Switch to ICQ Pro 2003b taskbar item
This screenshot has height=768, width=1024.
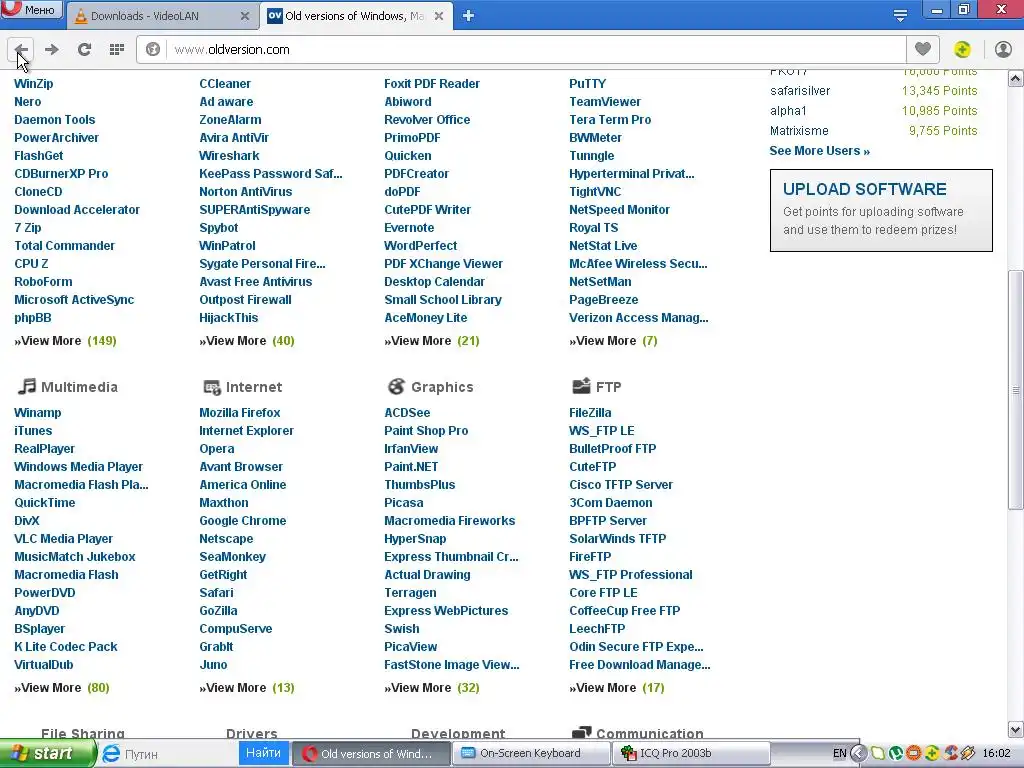(x=692, y=754)
